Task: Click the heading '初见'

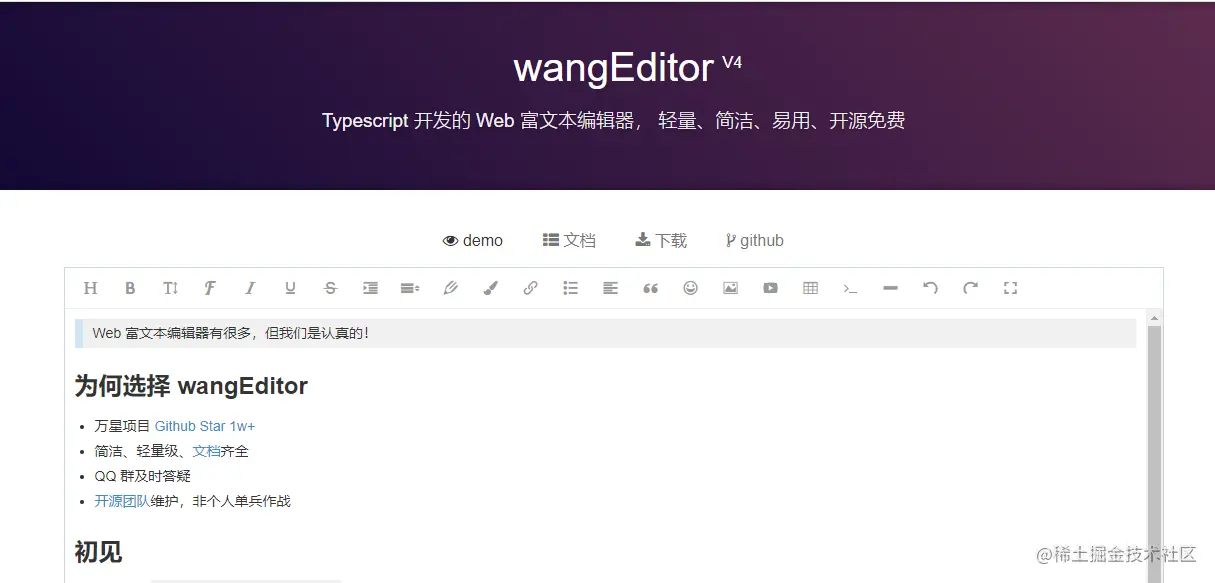Action: [98, 551]
